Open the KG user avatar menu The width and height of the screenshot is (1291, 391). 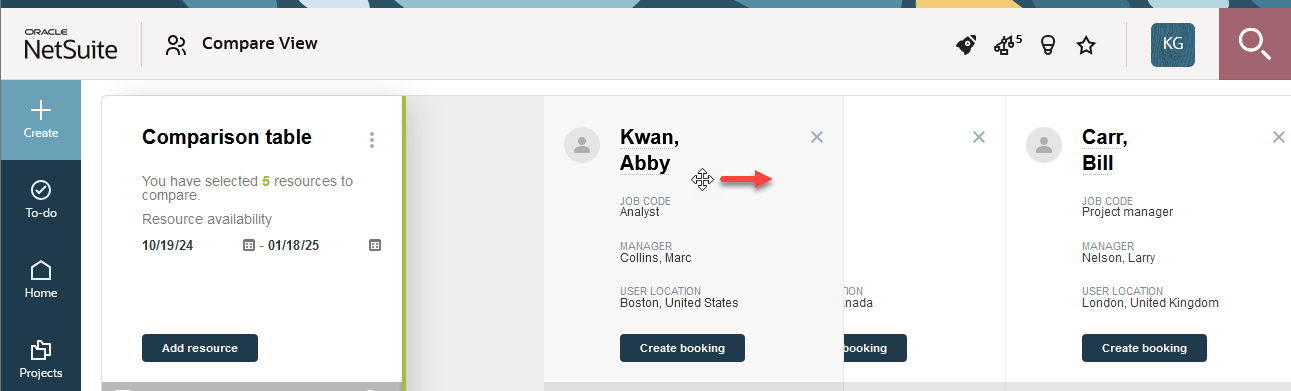point(1173,45)
